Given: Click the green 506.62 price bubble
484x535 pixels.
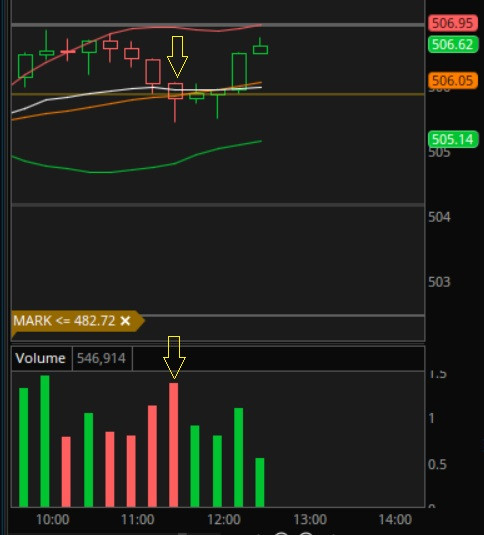Looking at the screenshot, I should [x=453, y=44].
